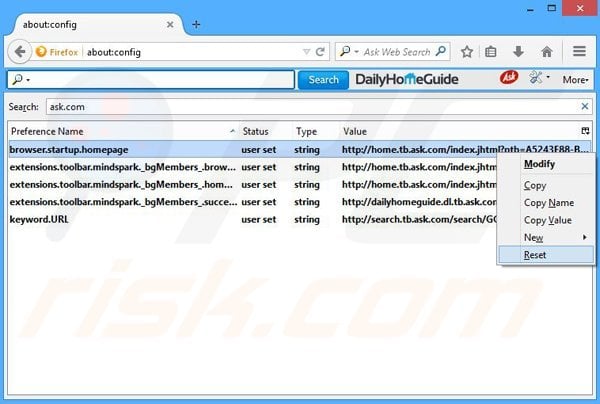Reload the about:config page
The width and height of the screenshot is (600, 404).
[x=320, y=52]
